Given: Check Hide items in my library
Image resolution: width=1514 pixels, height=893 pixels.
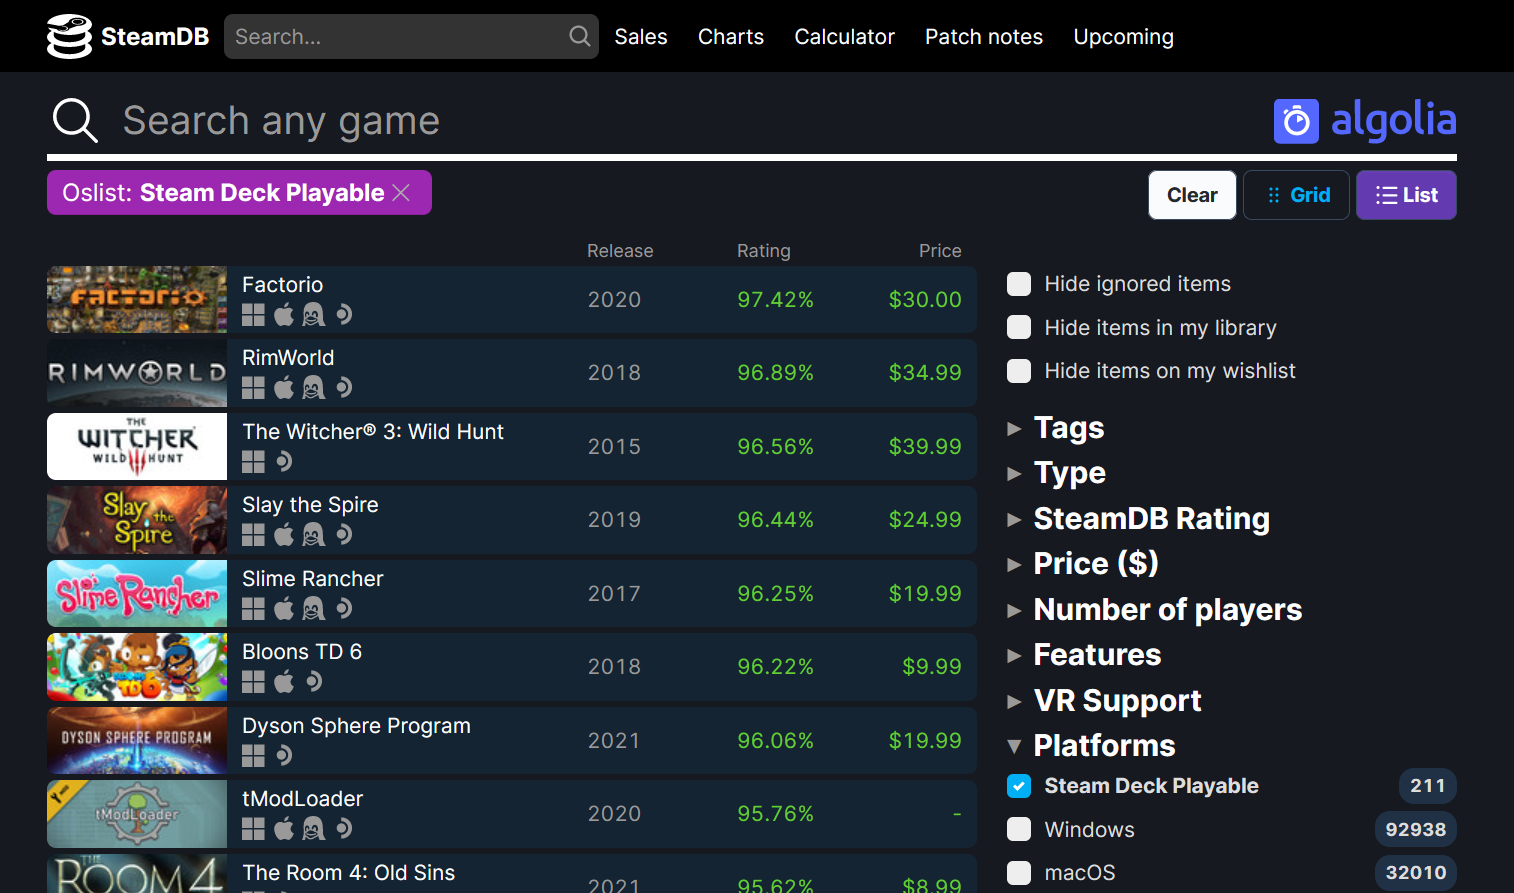Looking at the screenshot, I should point(1019,328).
